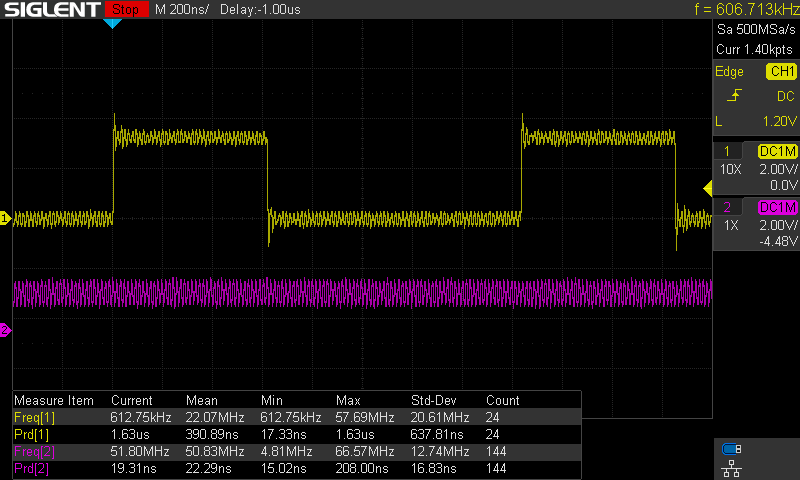
Task: Click the rising edge trigger slope icon
Action: pyautogui.click(x=734, y=95)
